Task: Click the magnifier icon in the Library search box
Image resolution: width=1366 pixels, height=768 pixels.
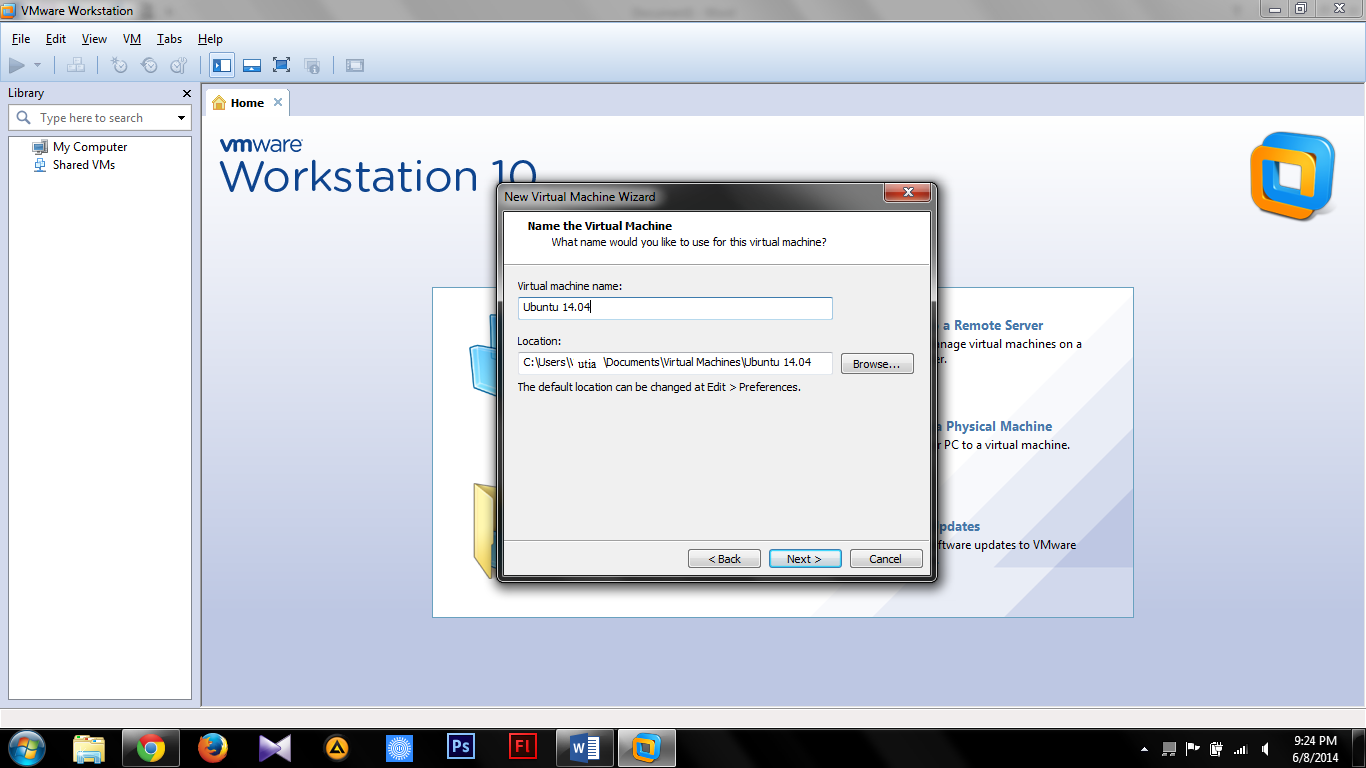Action: tap(24, 118)
